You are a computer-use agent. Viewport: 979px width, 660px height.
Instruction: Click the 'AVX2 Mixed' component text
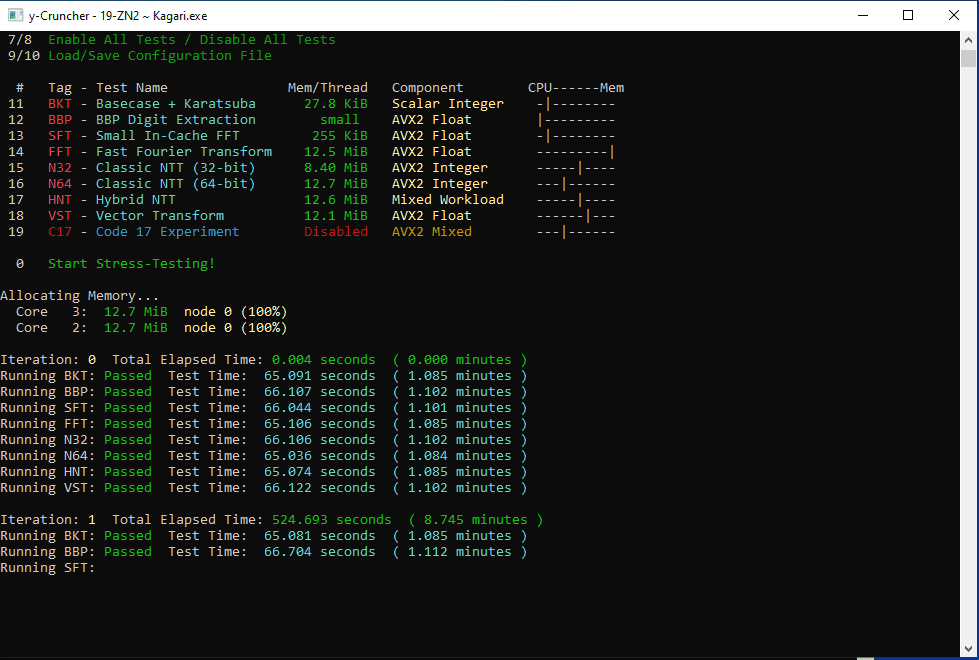tap(432, 232)
